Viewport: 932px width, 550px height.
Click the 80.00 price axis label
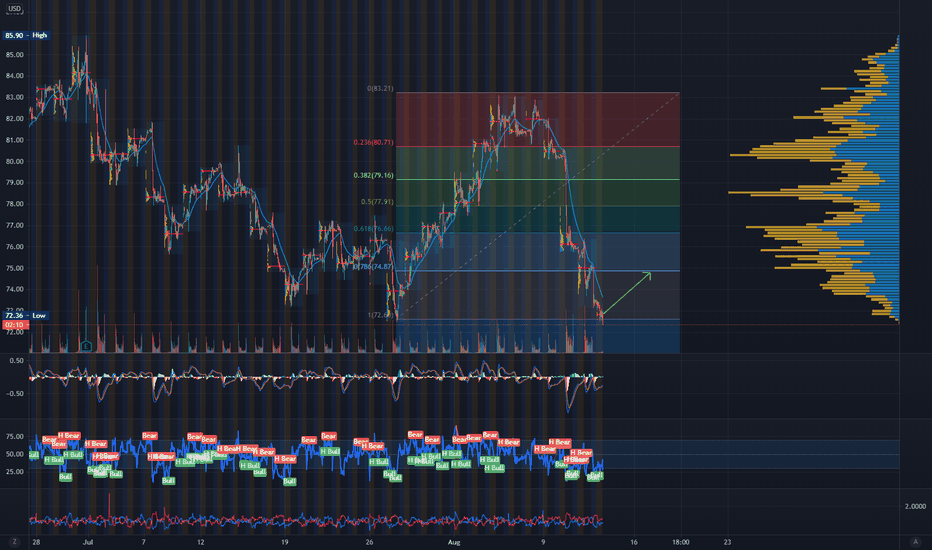[14, 161]
